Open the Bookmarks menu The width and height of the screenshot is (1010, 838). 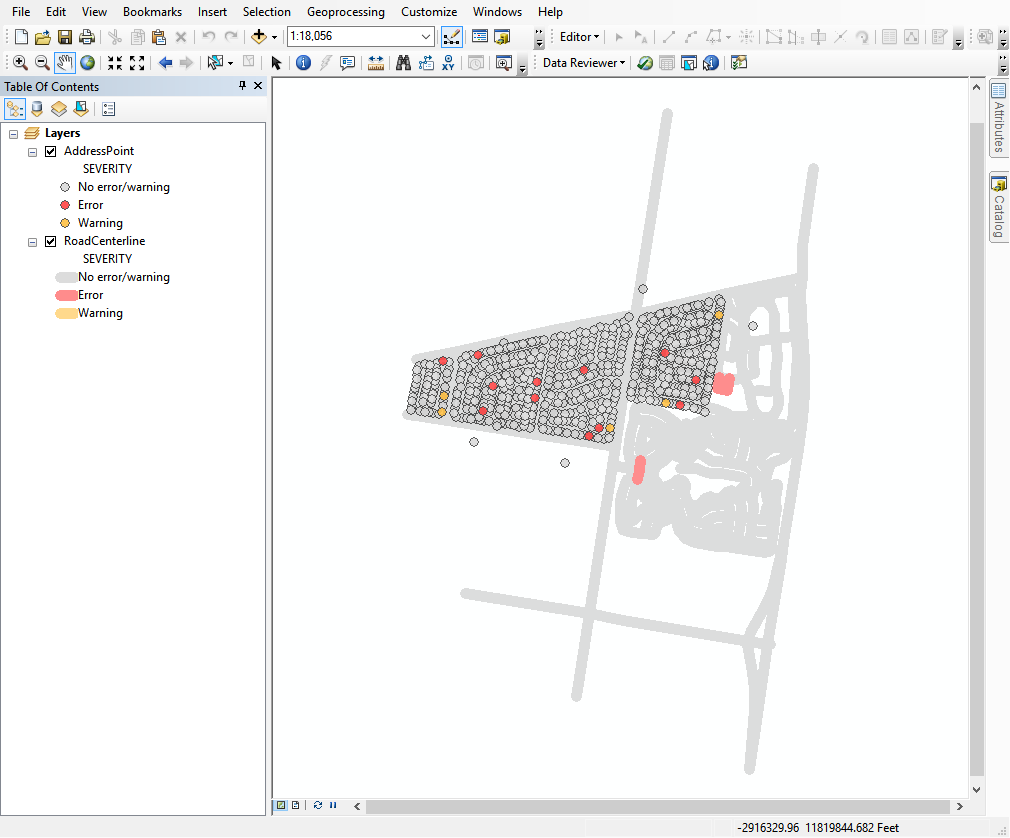(152, 12)
